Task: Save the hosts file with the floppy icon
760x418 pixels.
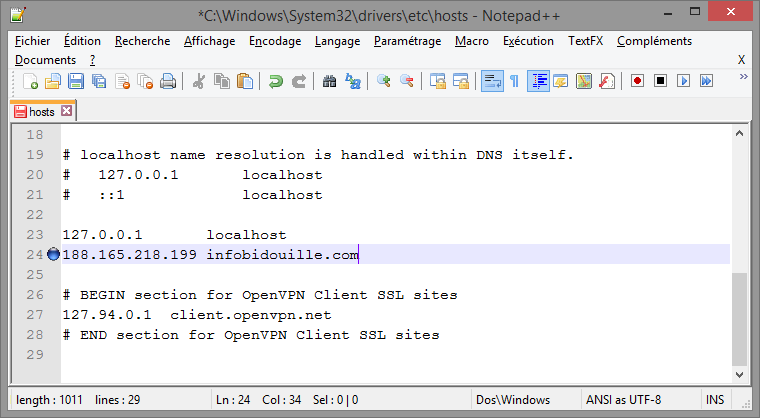Action: point(76,81)
